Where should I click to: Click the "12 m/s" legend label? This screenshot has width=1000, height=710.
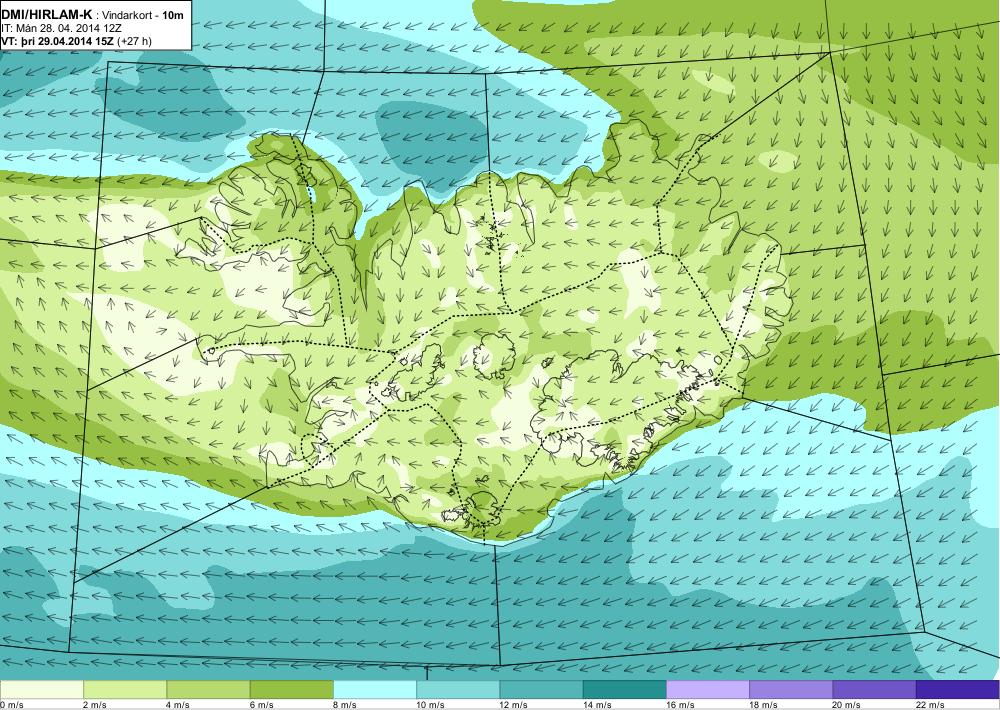514,705
